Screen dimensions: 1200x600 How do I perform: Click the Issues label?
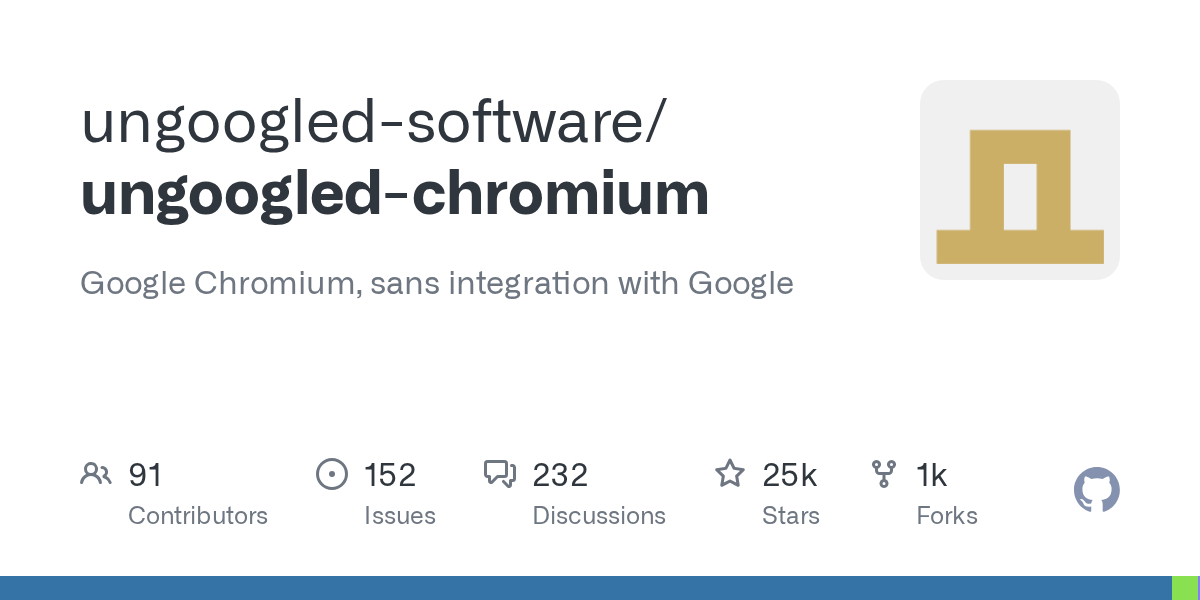point(400,516)
